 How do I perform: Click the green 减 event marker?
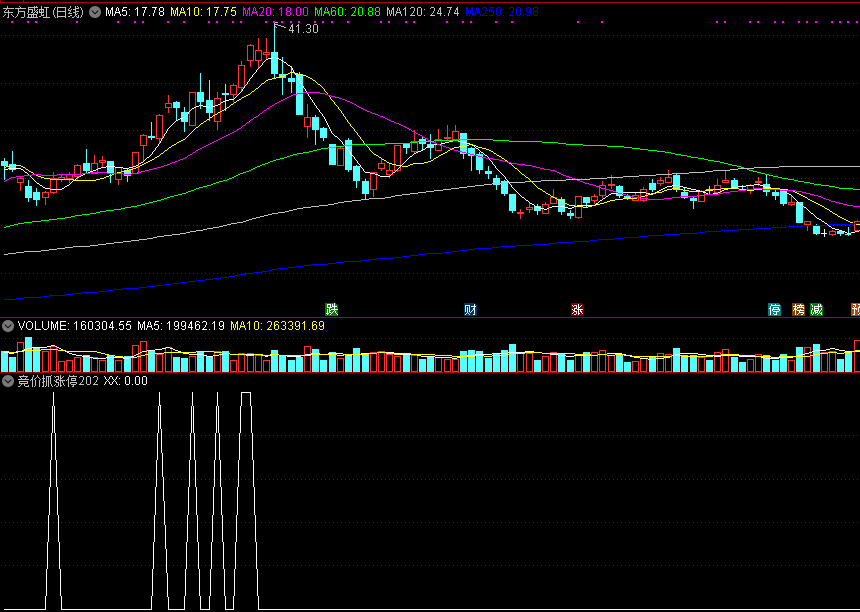point(817,309)
